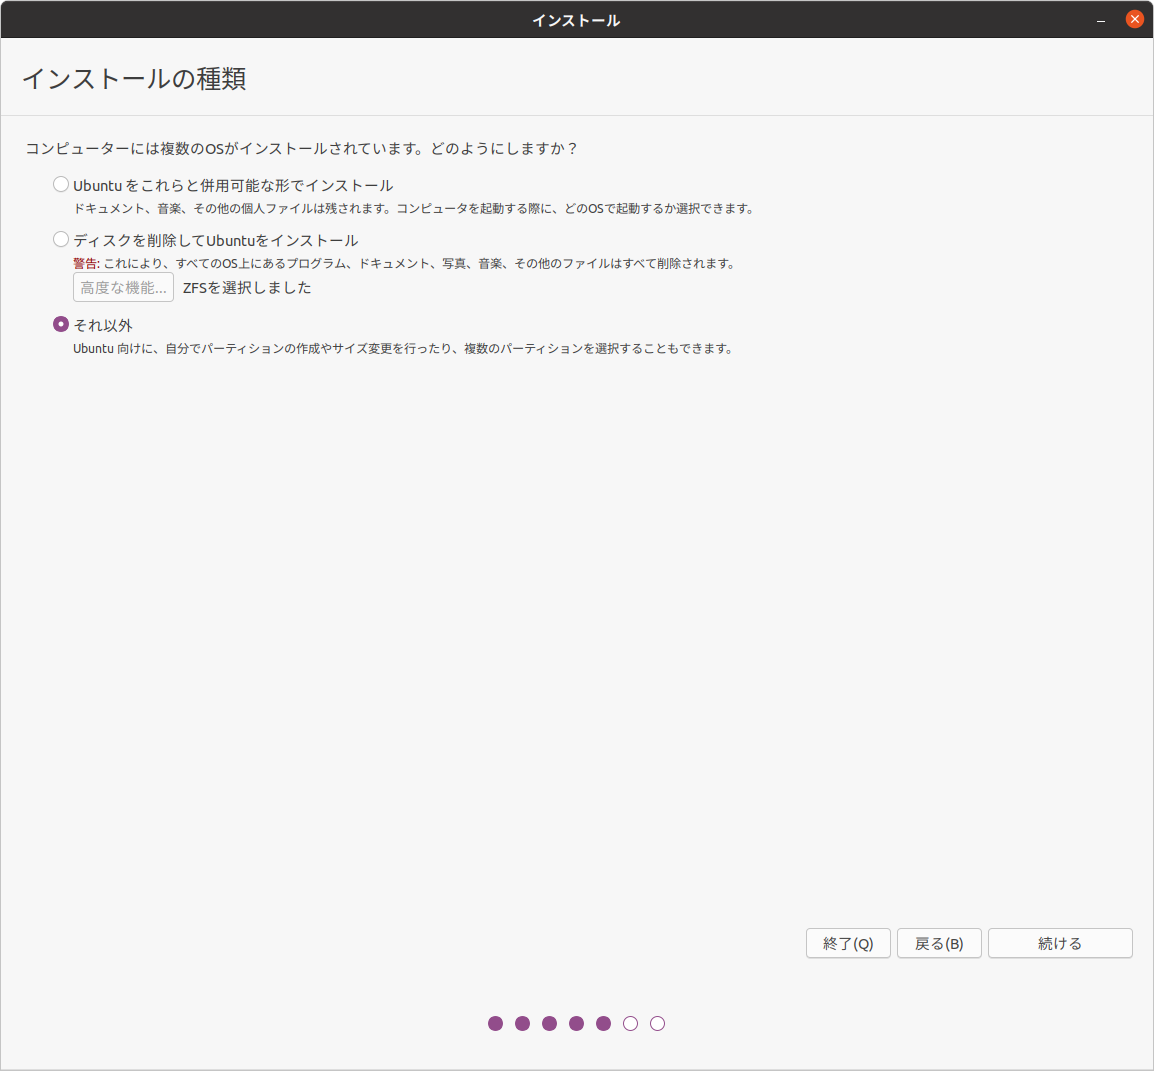
Task: Click the question text "コンピューターには複数のOSが…"
Action: pyautogui.click(x=302, y=149)
